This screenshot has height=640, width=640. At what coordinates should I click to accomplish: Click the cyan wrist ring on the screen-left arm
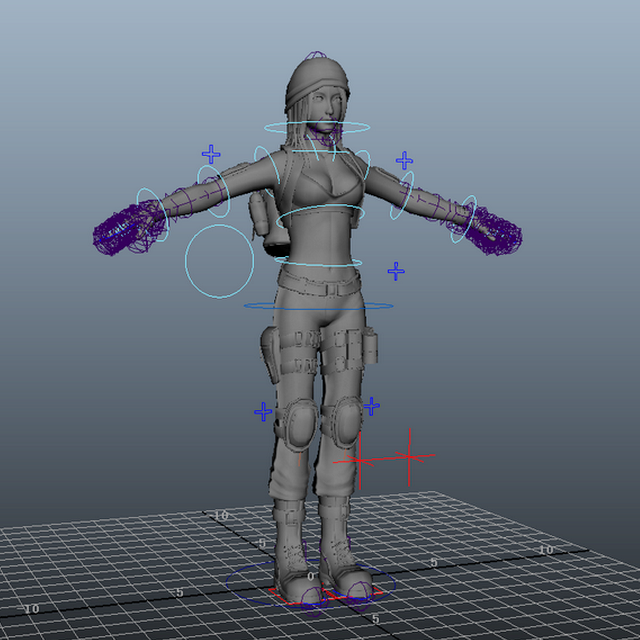click(152, 215)
